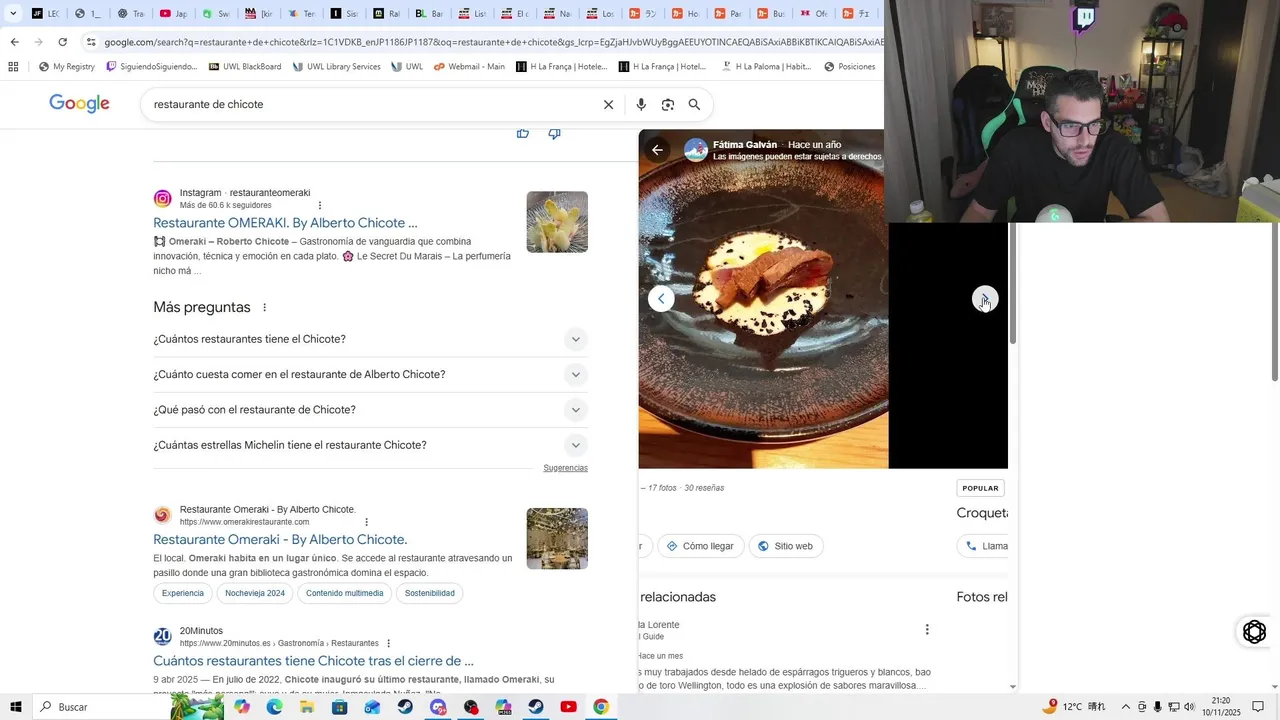The image size is (1280, 720).
Task: Search by image with Google Lens icon
Action: click(668, 104)
